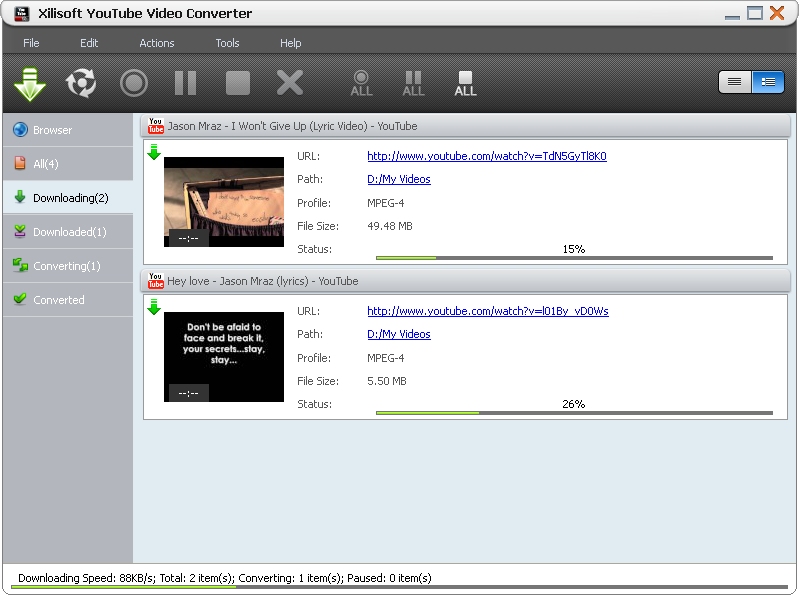Open the Tools menu
Screen dimensions: 799x595
[x=227, y=43]
